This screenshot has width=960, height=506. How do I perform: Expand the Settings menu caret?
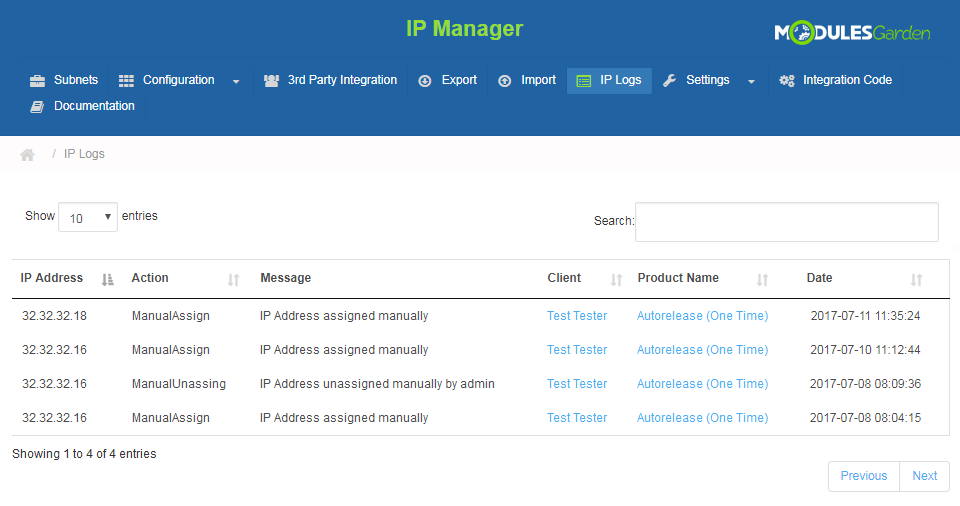click(x=751, y=81)
